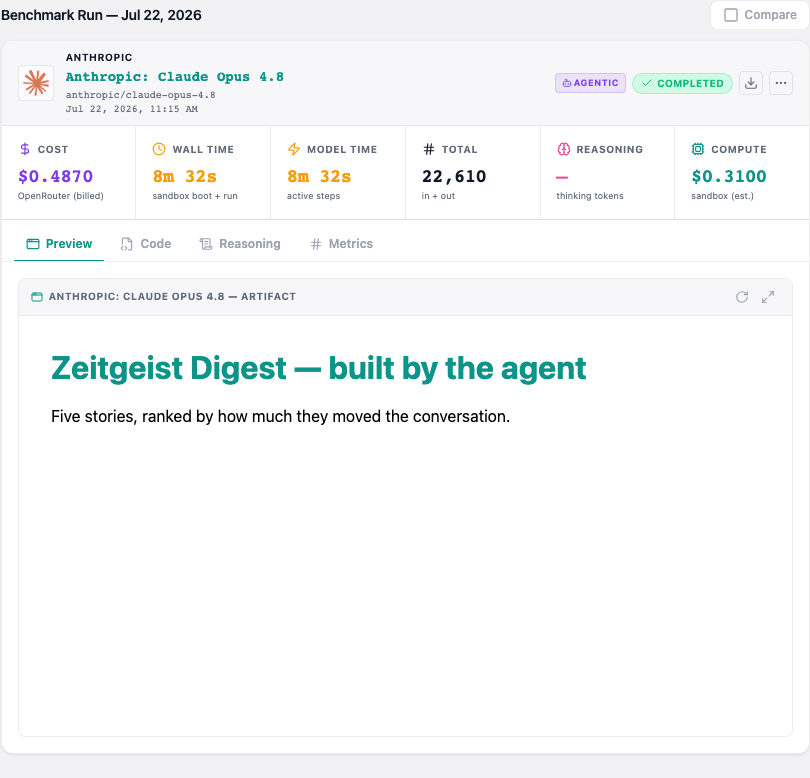Click the artifact window icon in header
810x778 pixels.
[37, 297]
